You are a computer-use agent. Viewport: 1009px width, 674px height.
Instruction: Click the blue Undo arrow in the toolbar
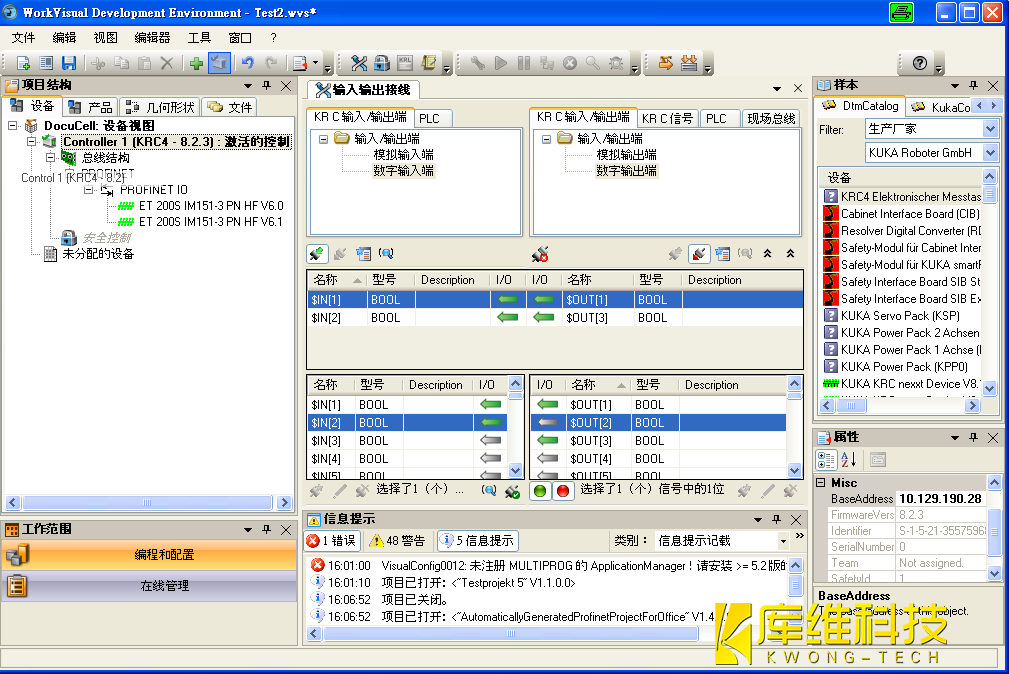point(247,63)
